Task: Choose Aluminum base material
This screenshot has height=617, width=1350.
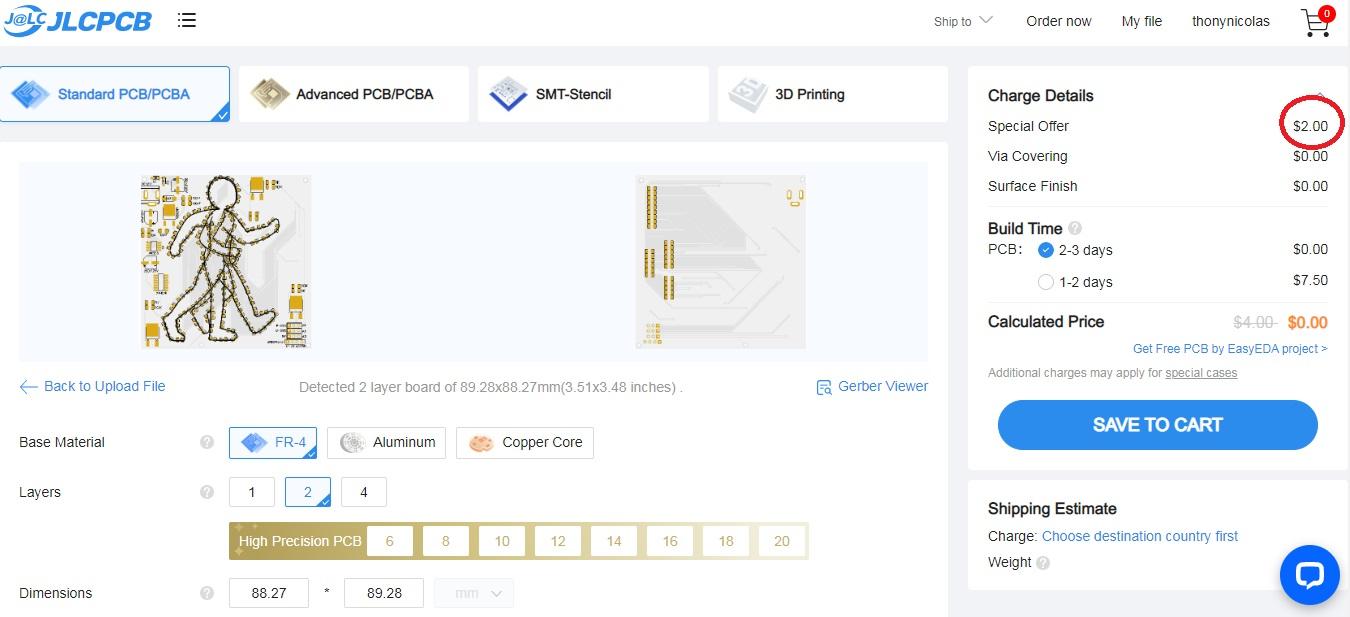Action: [x=389, y=442]
